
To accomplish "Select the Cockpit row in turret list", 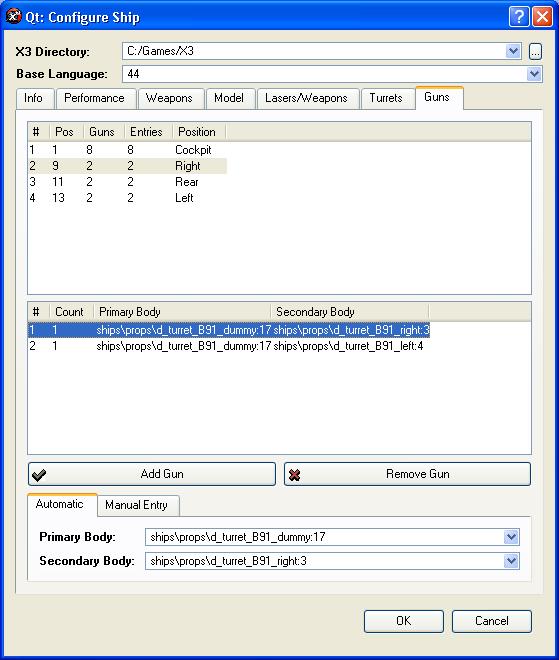I will point(127,150).
